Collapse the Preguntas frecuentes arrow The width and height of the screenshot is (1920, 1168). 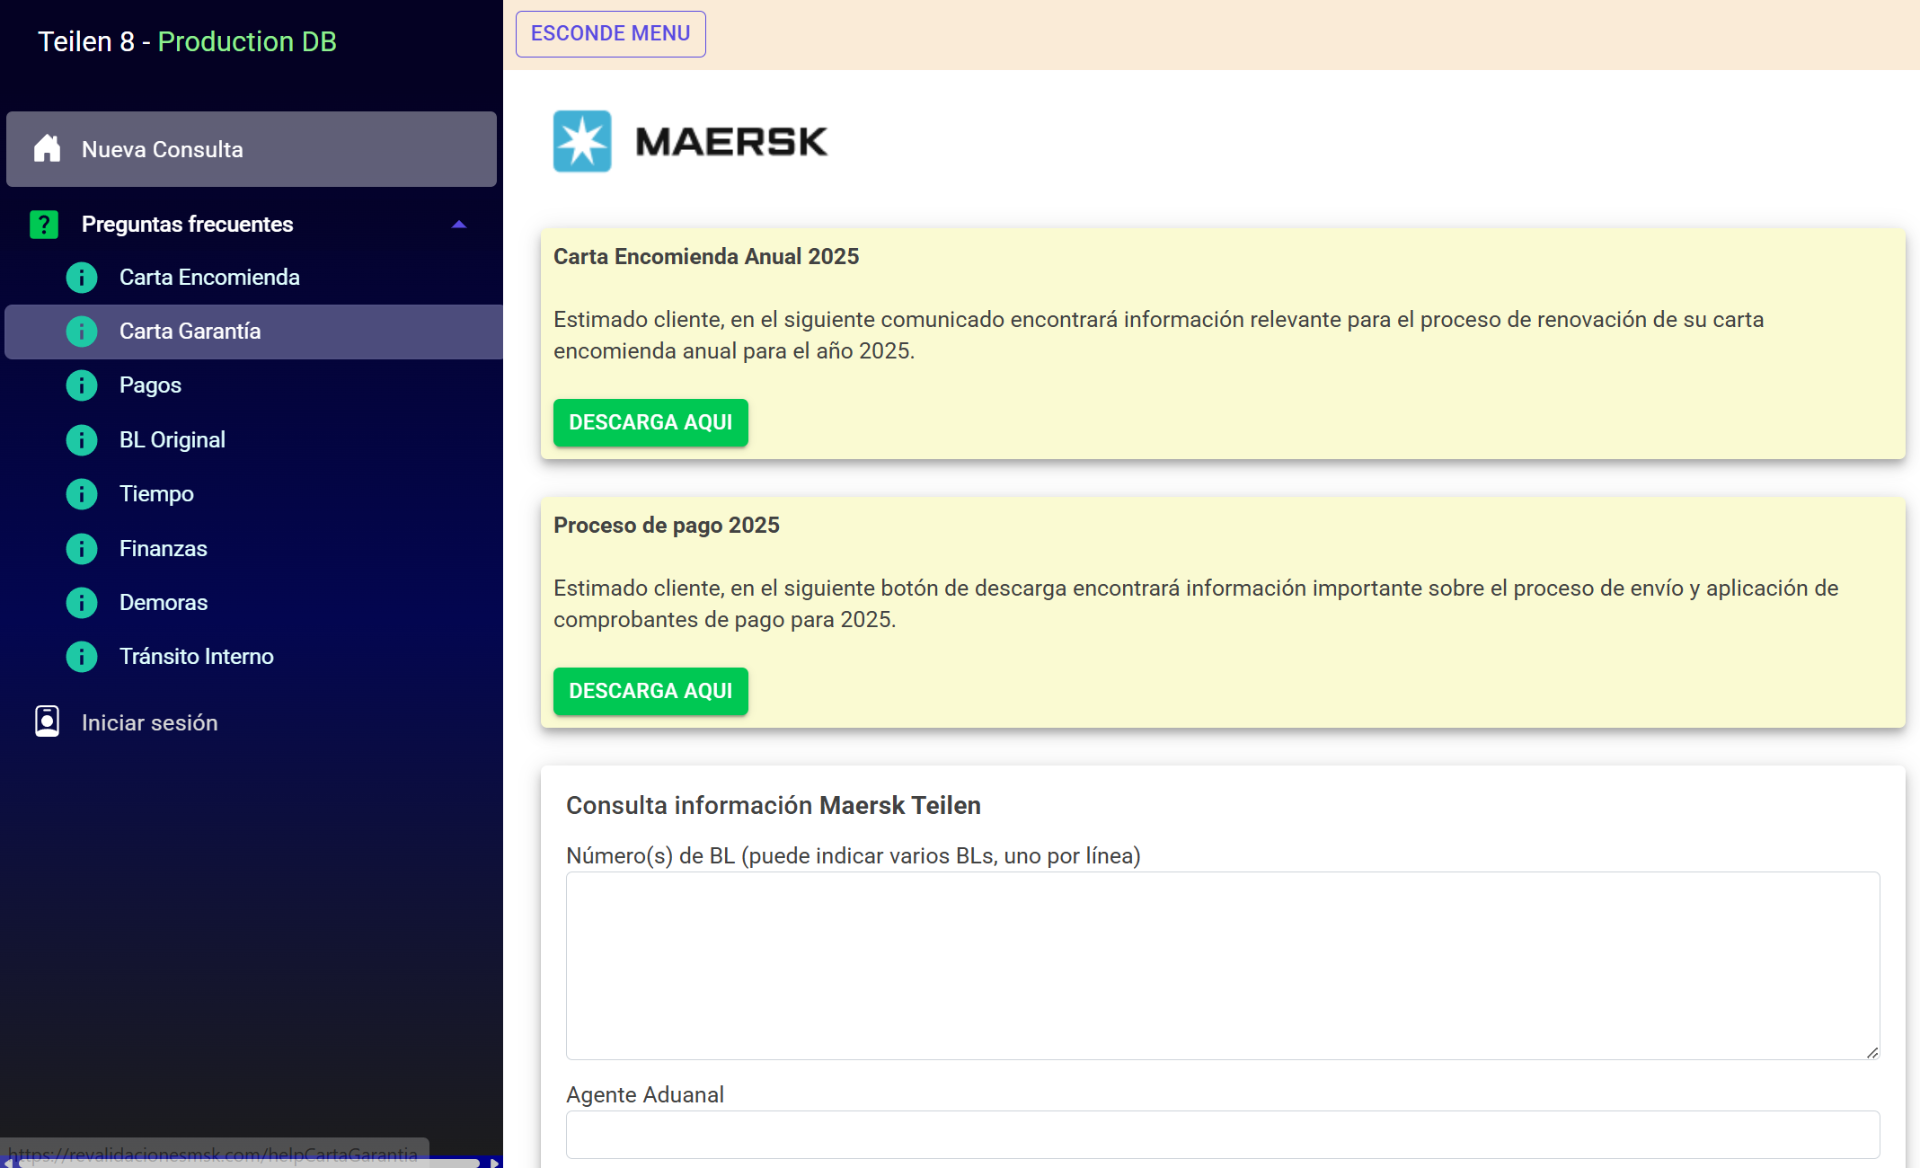(x=459, y=224)
